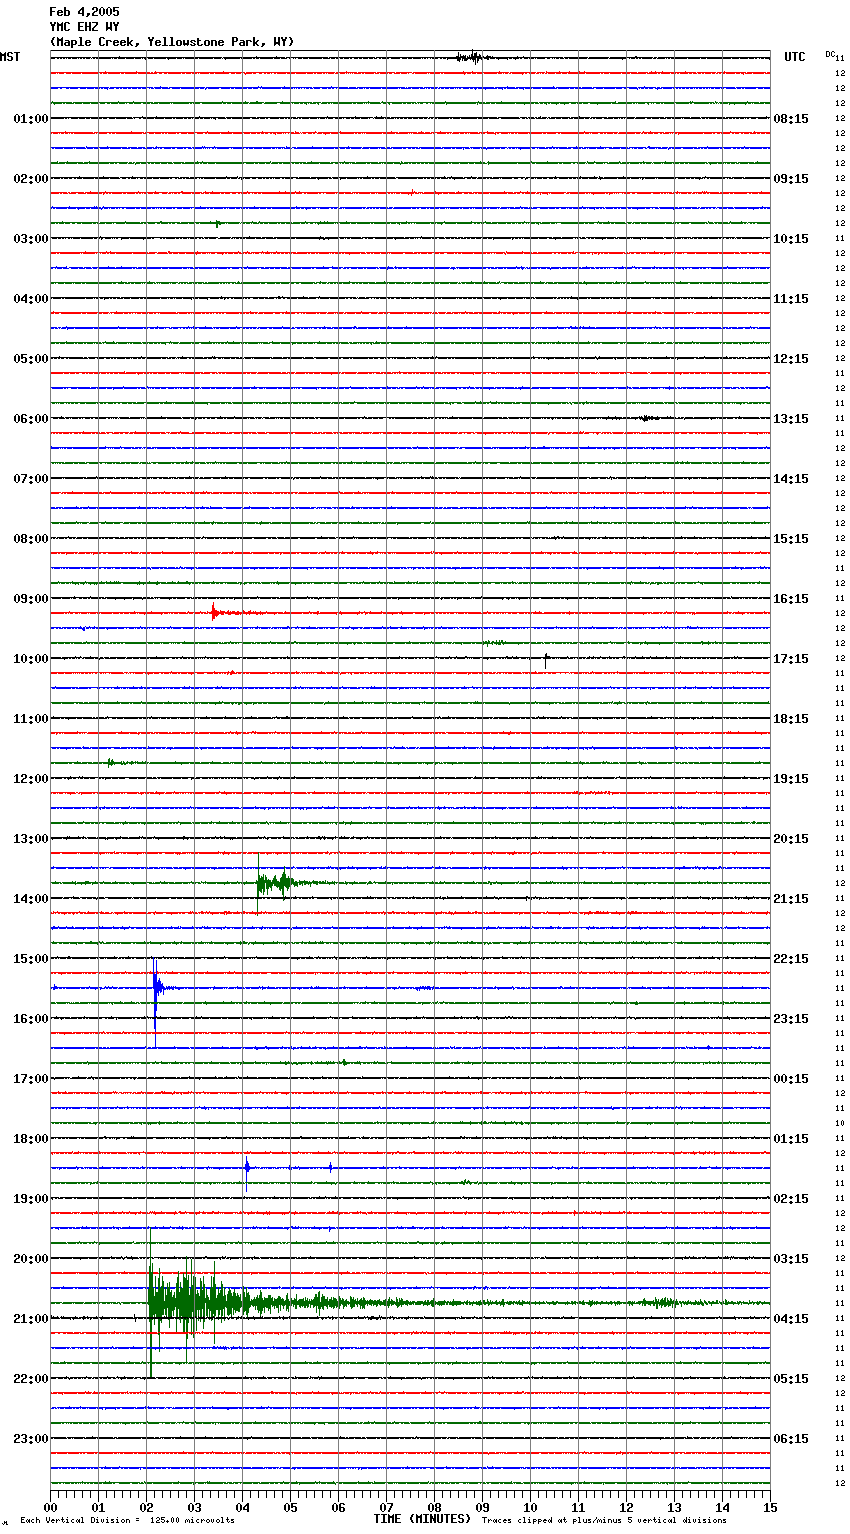This screenshot has width=850, height=1534.
Task: Select the 15:00 MST row label
Action: pos(31,959)
